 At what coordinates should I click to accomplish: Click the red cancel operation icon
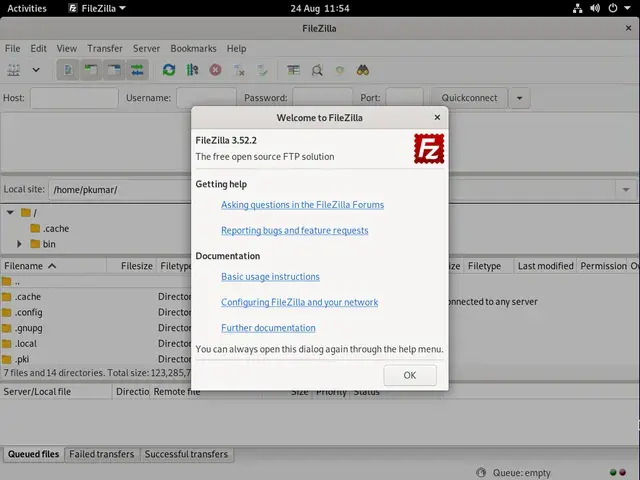click(x=216, y=70)
